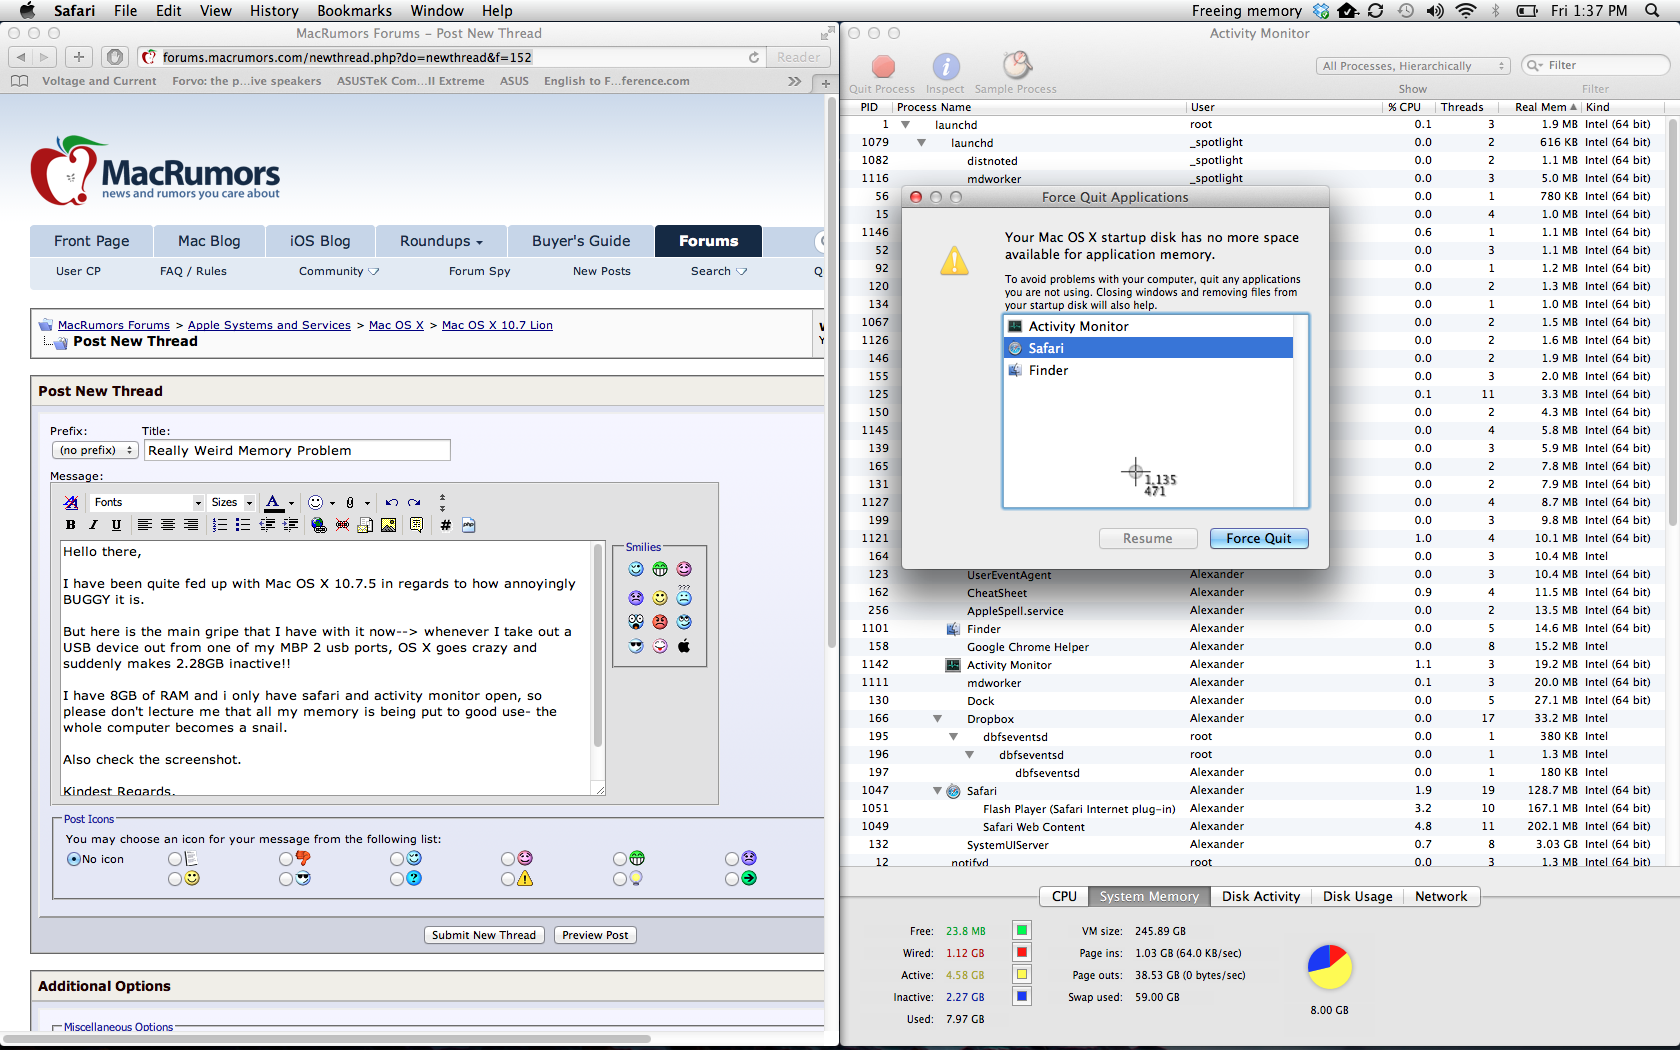Screen dimensions: 1680x1050
Task: Center-align the message text
Action: [x=168, y=525]
